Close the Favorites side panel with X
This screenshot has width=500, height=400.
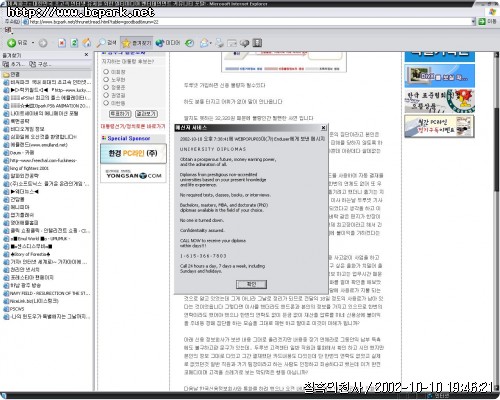86,54
